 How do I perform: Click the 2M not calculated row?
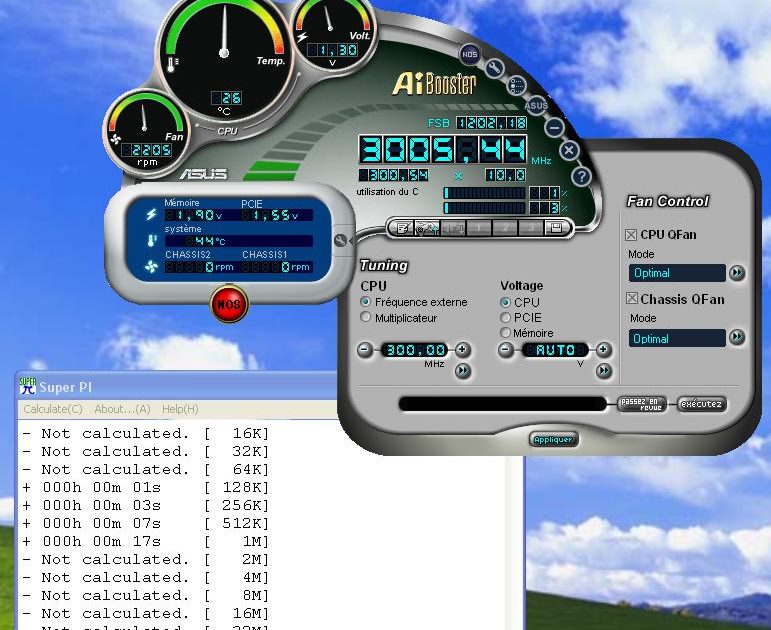tap(146, 559)
